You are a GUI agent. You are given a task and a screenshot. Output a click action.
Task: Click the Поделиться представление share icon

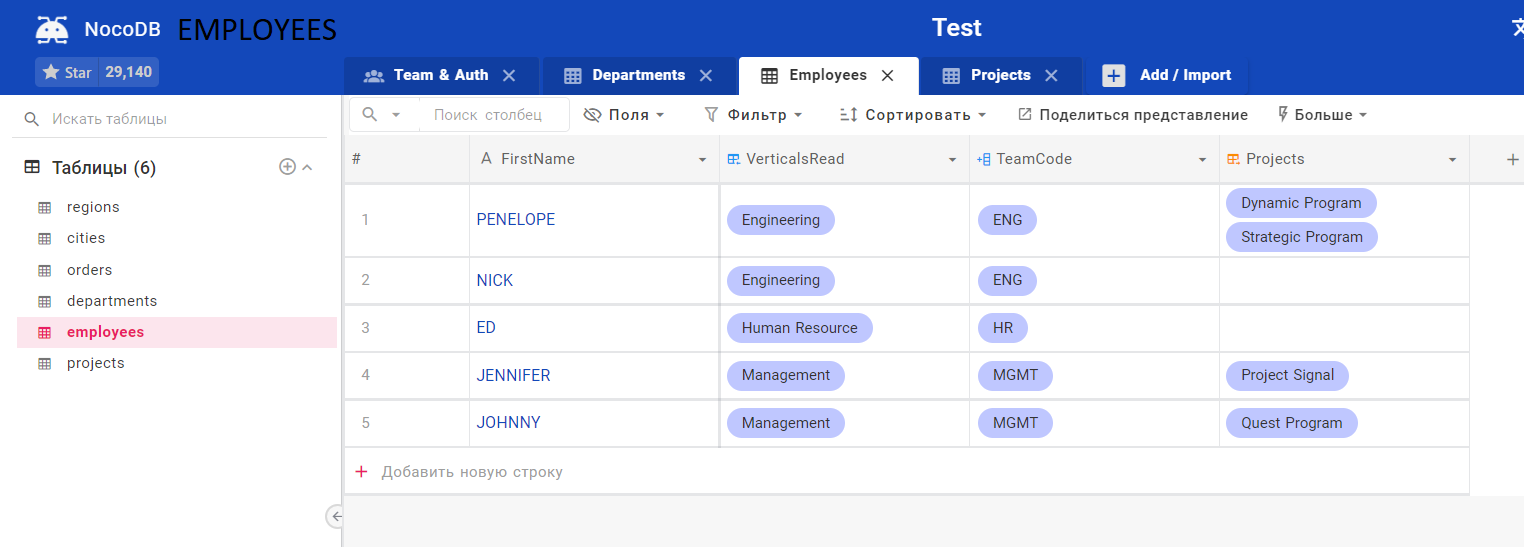pos(1025,115)
